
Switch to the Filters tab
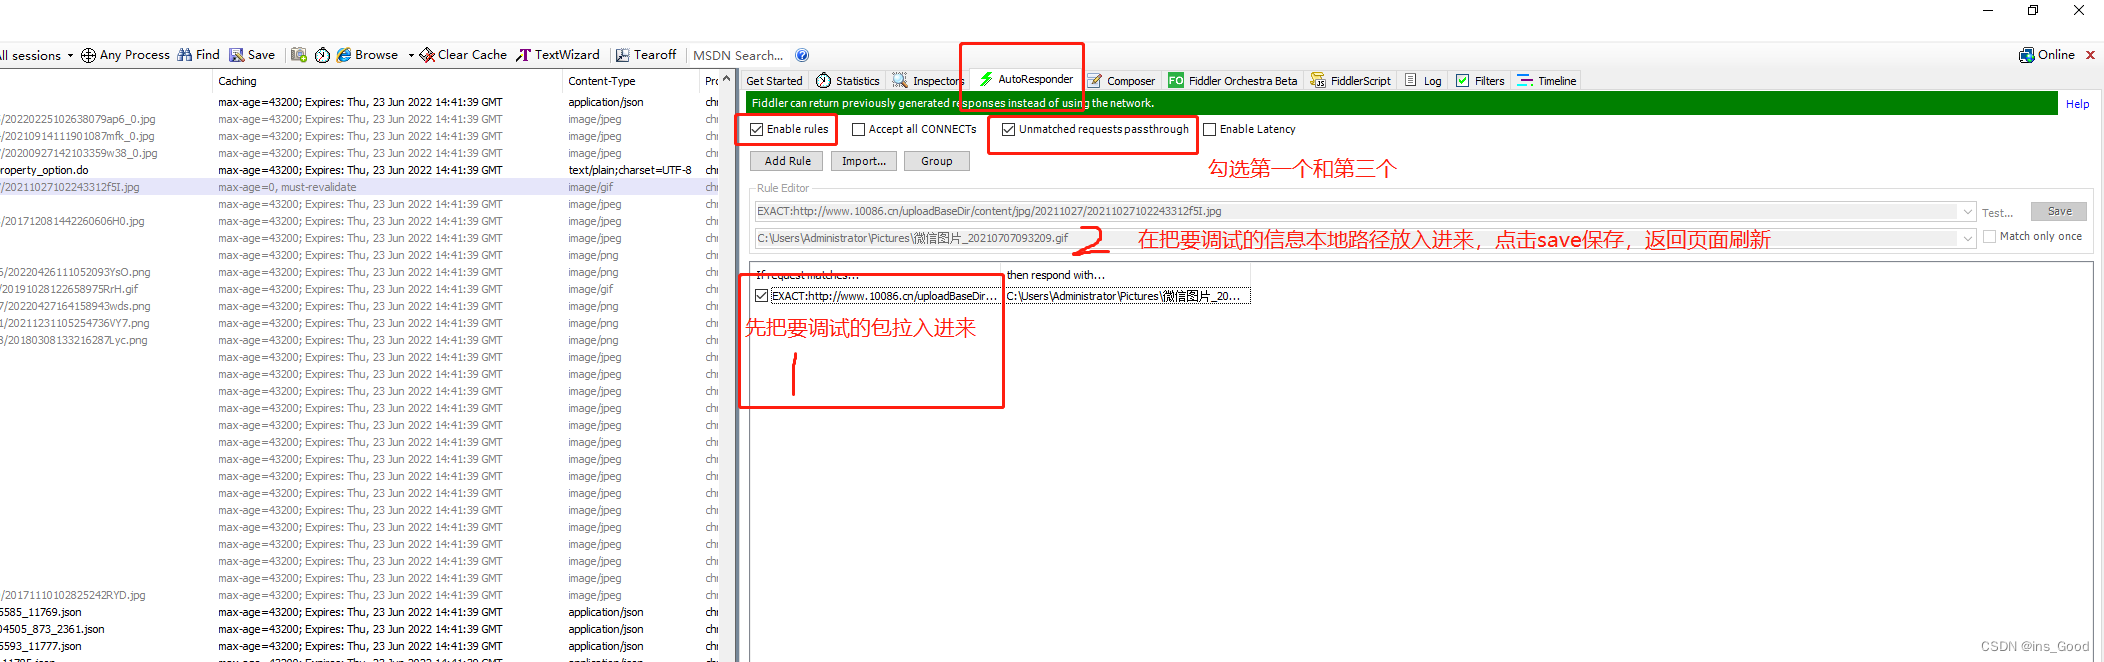click(x=1480, y=81)
